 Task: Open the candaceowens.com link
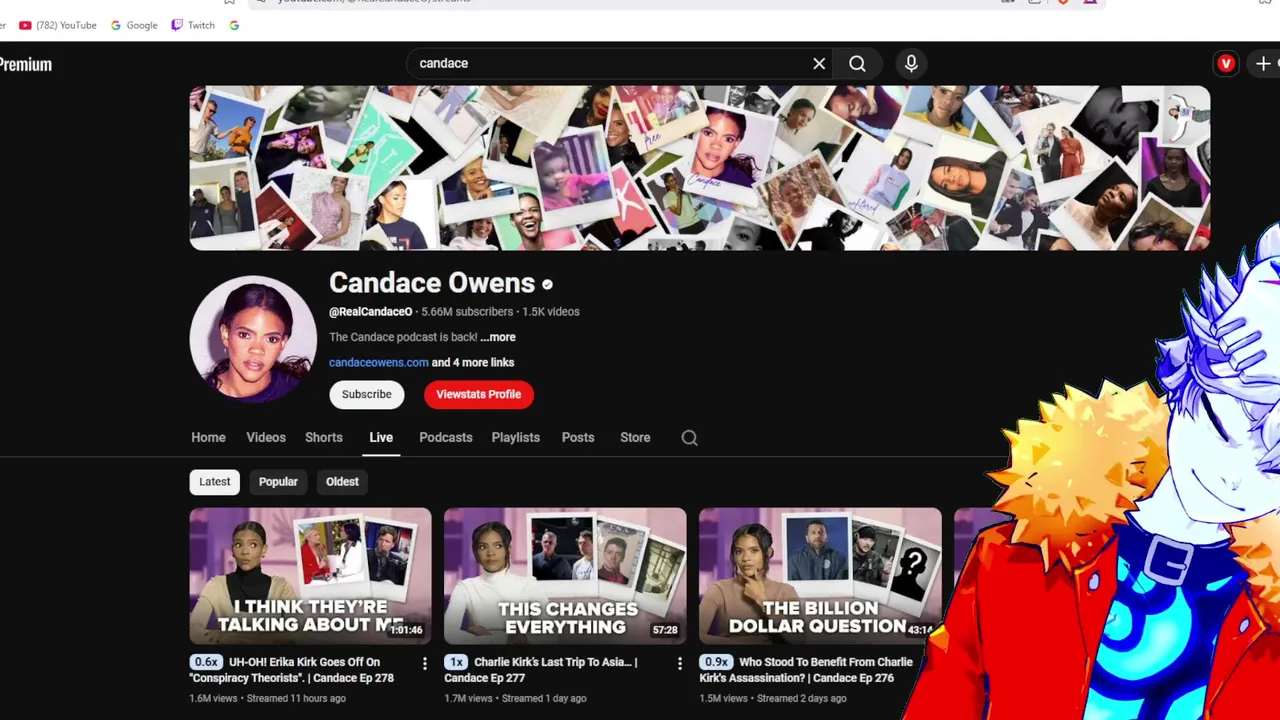pyautogui.click(x=379, y=362)
